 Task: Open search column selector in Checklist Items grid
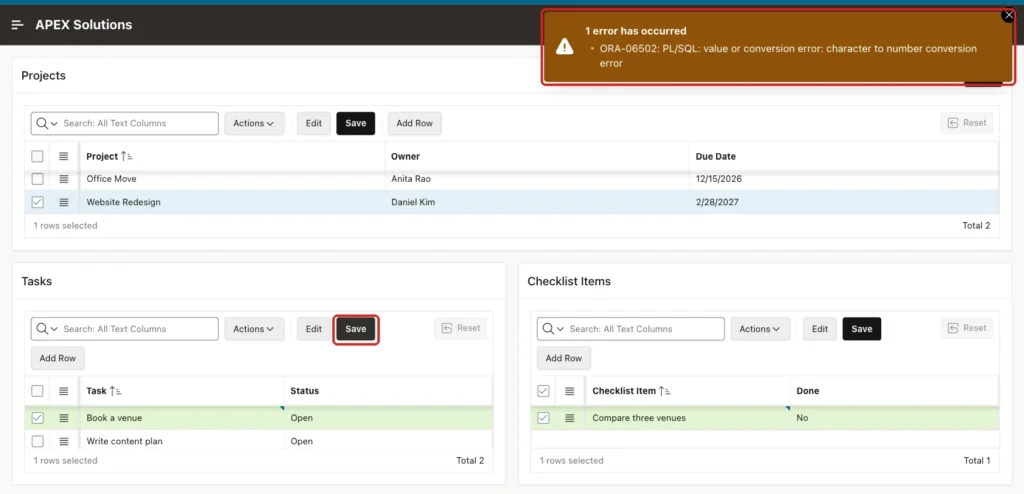(x=552, y=329)
